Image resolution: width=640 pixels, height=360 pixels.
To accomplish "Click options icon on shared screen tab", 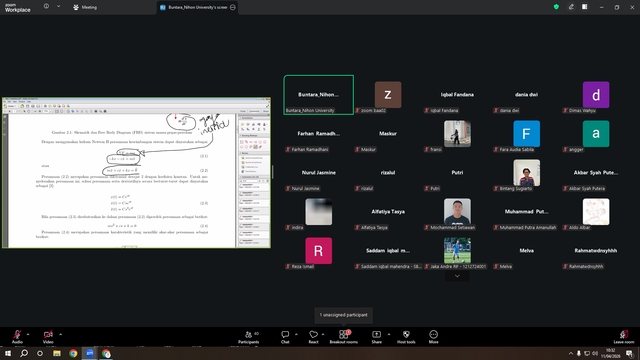I will tap(233, 7).
